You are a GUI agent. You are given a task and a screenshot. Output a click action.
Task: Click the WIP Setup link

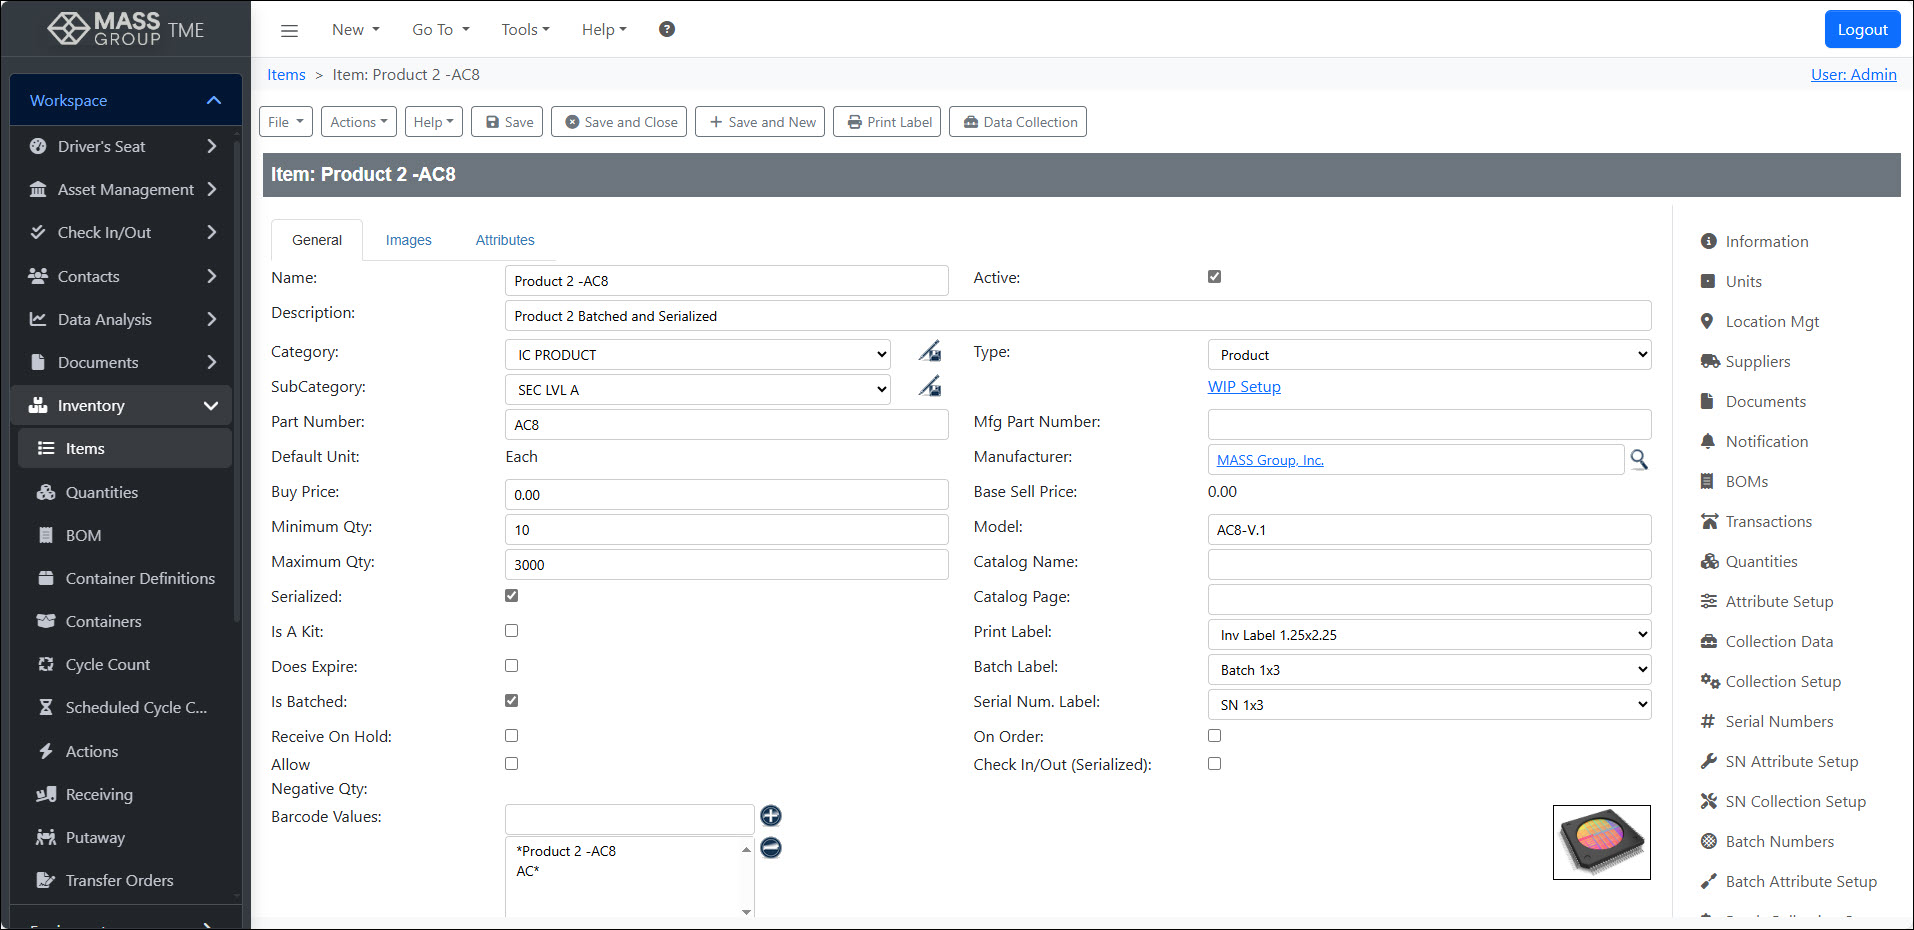(x=1244, y=386)
